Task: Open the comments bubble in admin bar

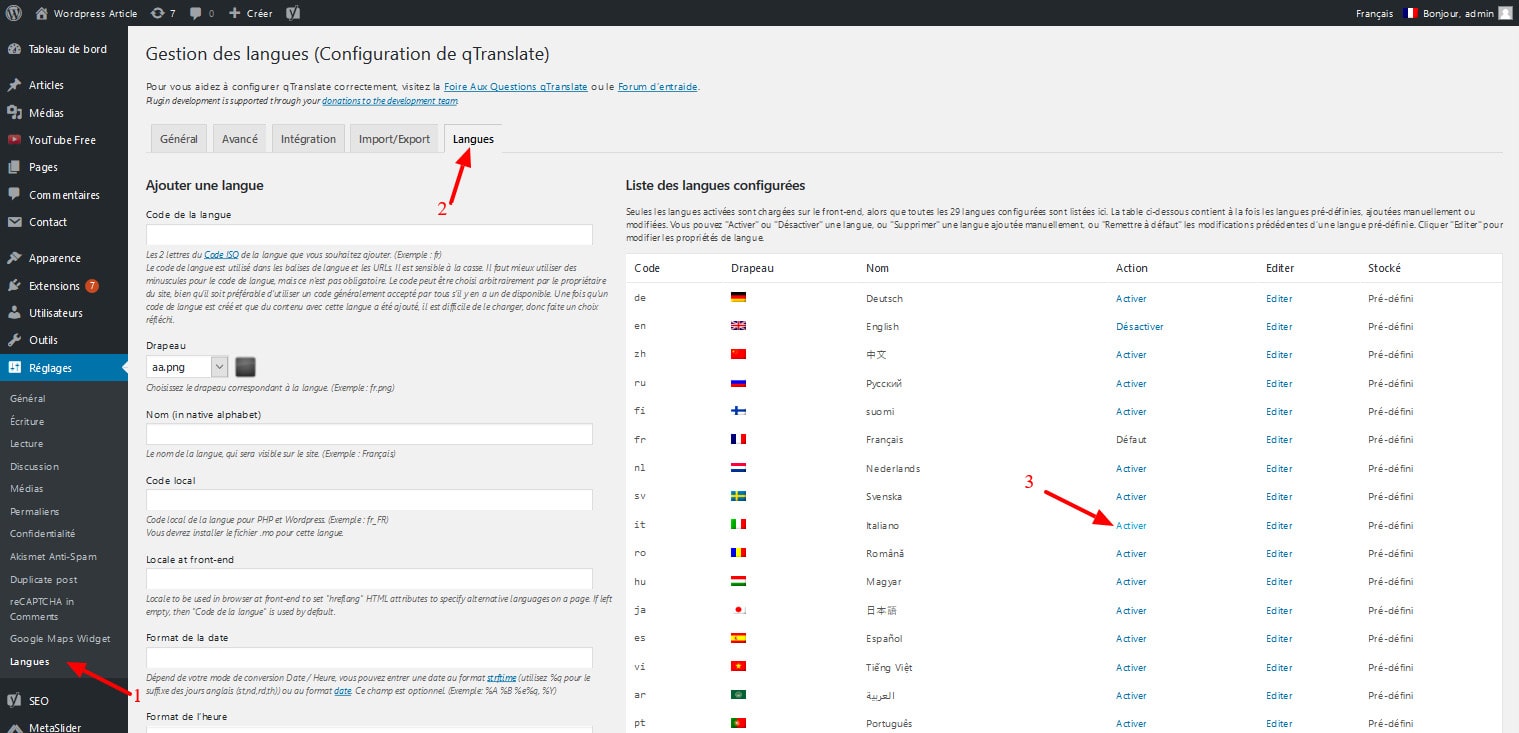Action: coord(201,13)
